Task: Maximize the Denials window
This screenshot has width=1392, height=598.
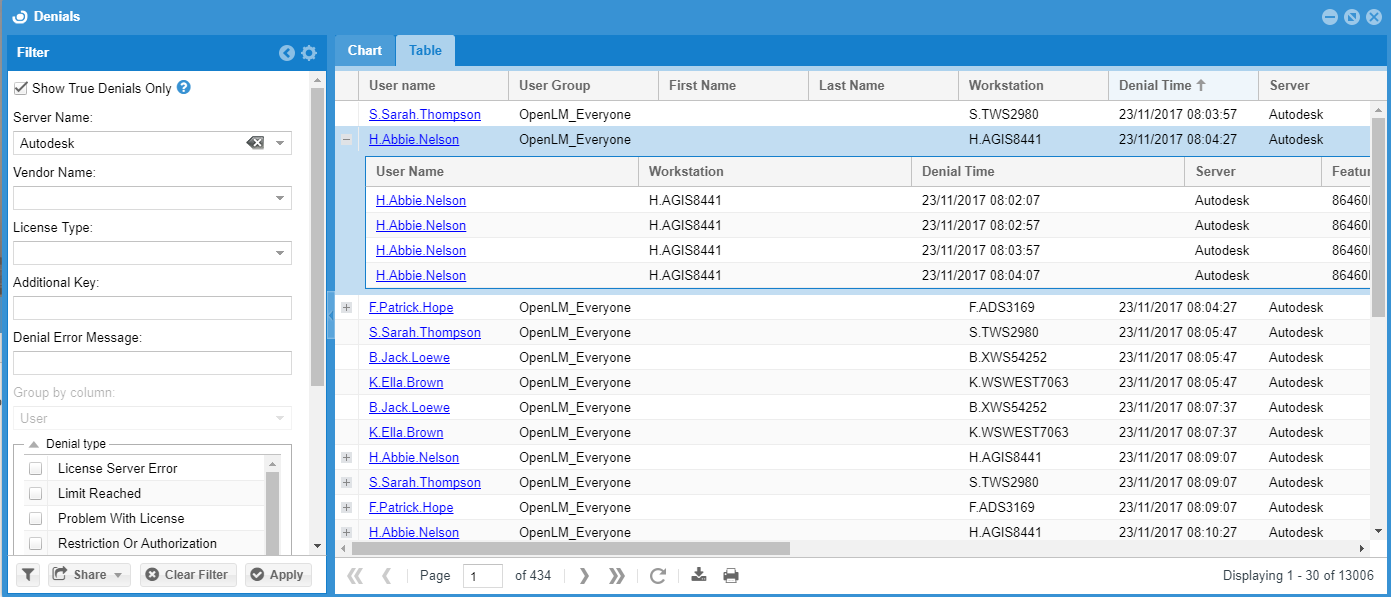Action: (x=1352, y=17)
